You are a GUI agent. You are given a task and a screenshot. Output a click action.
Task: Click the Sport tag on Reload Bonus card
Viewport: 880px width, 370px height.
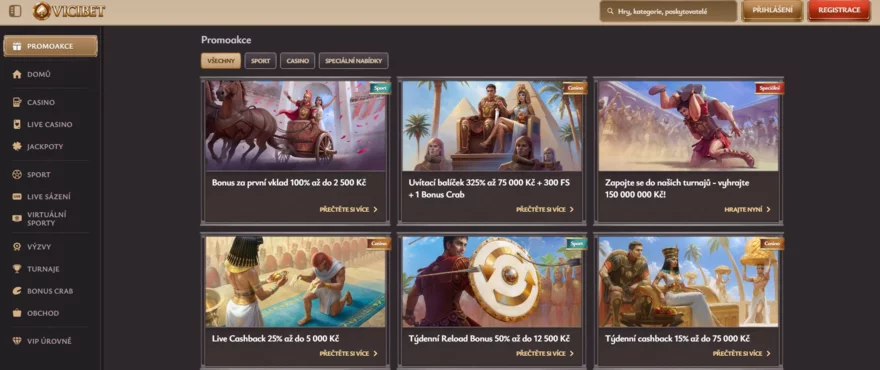pos(576,244)
